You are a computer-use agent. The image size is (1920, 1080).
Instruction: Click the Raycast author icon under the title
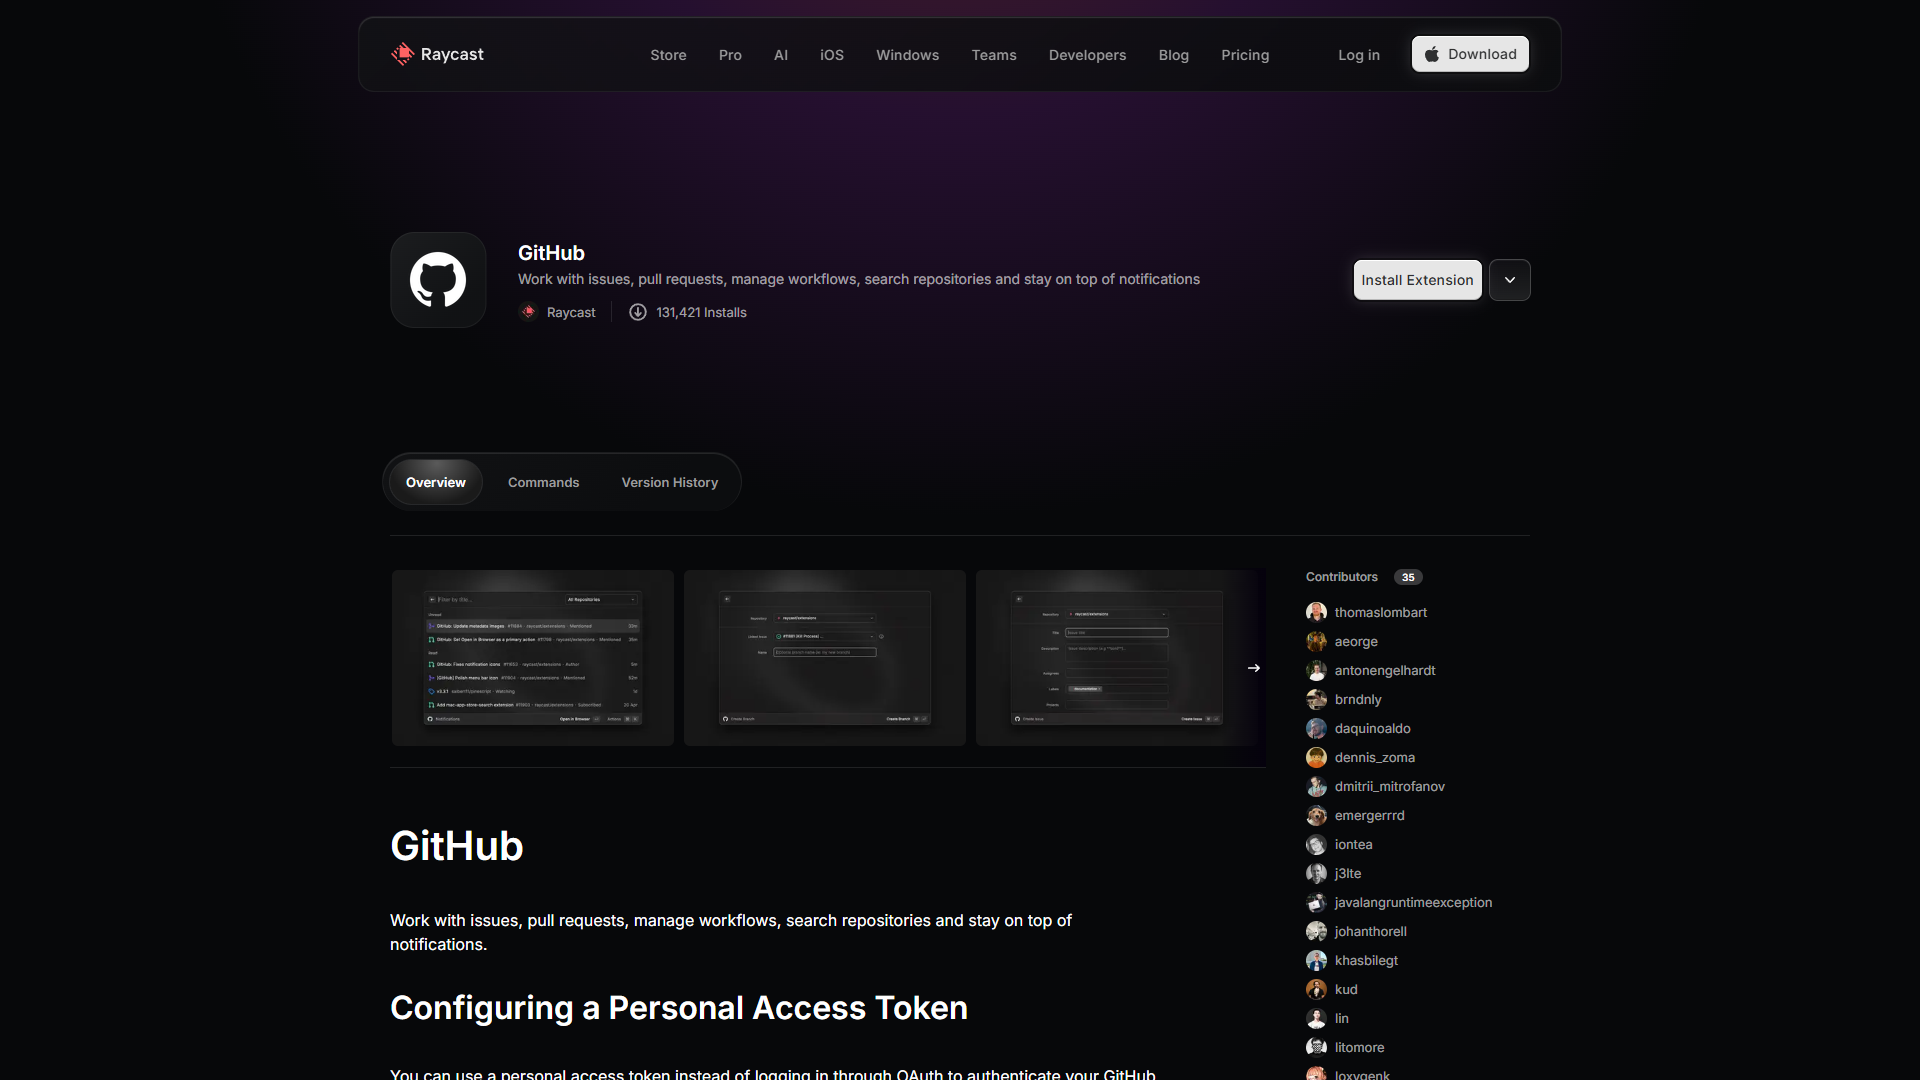click(x=528, y=312)
